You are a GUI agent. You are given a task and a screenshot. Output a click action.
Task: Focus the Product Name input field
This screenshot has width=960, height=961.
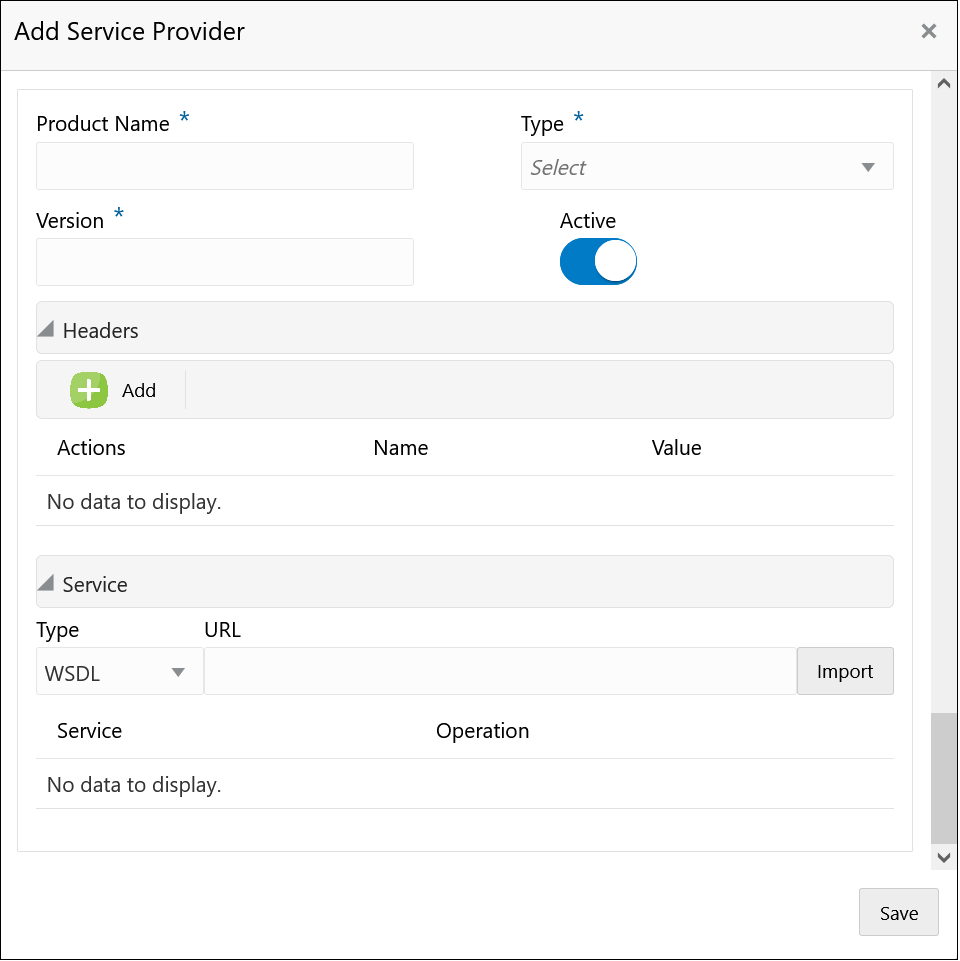(225, 166)
